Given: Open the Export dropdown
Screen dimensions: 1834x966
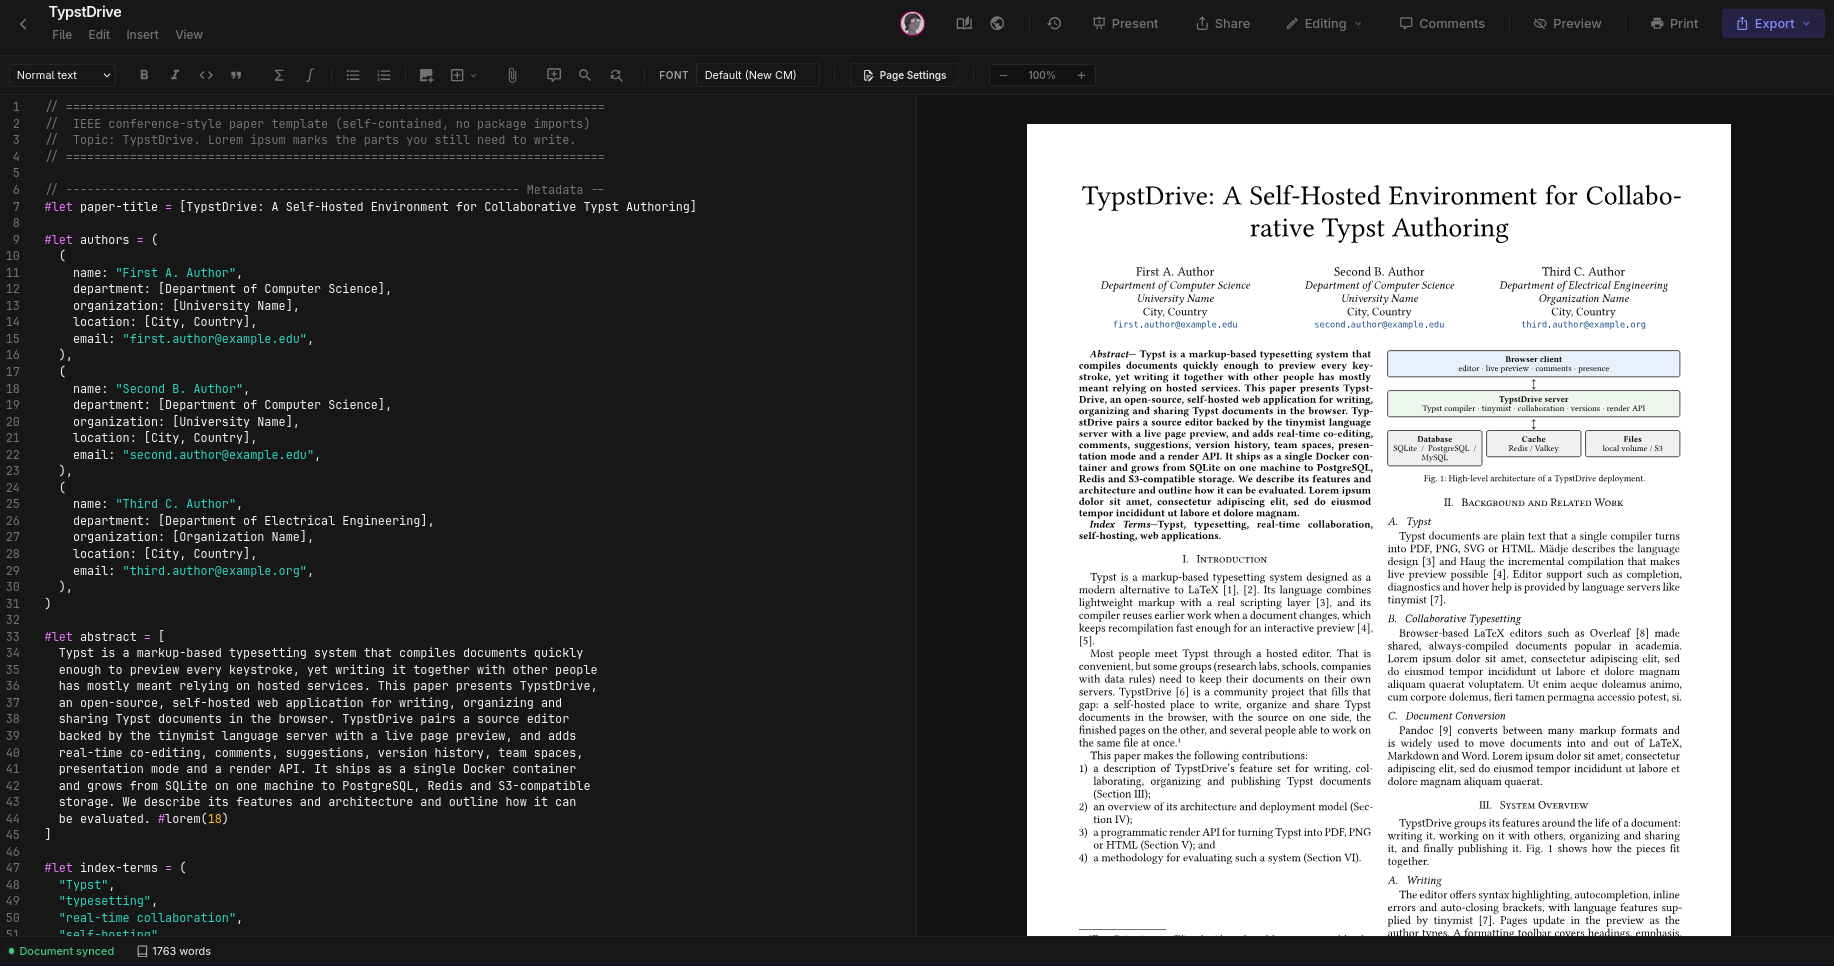Looking at the screenshot, I should tap(1773, 23).
